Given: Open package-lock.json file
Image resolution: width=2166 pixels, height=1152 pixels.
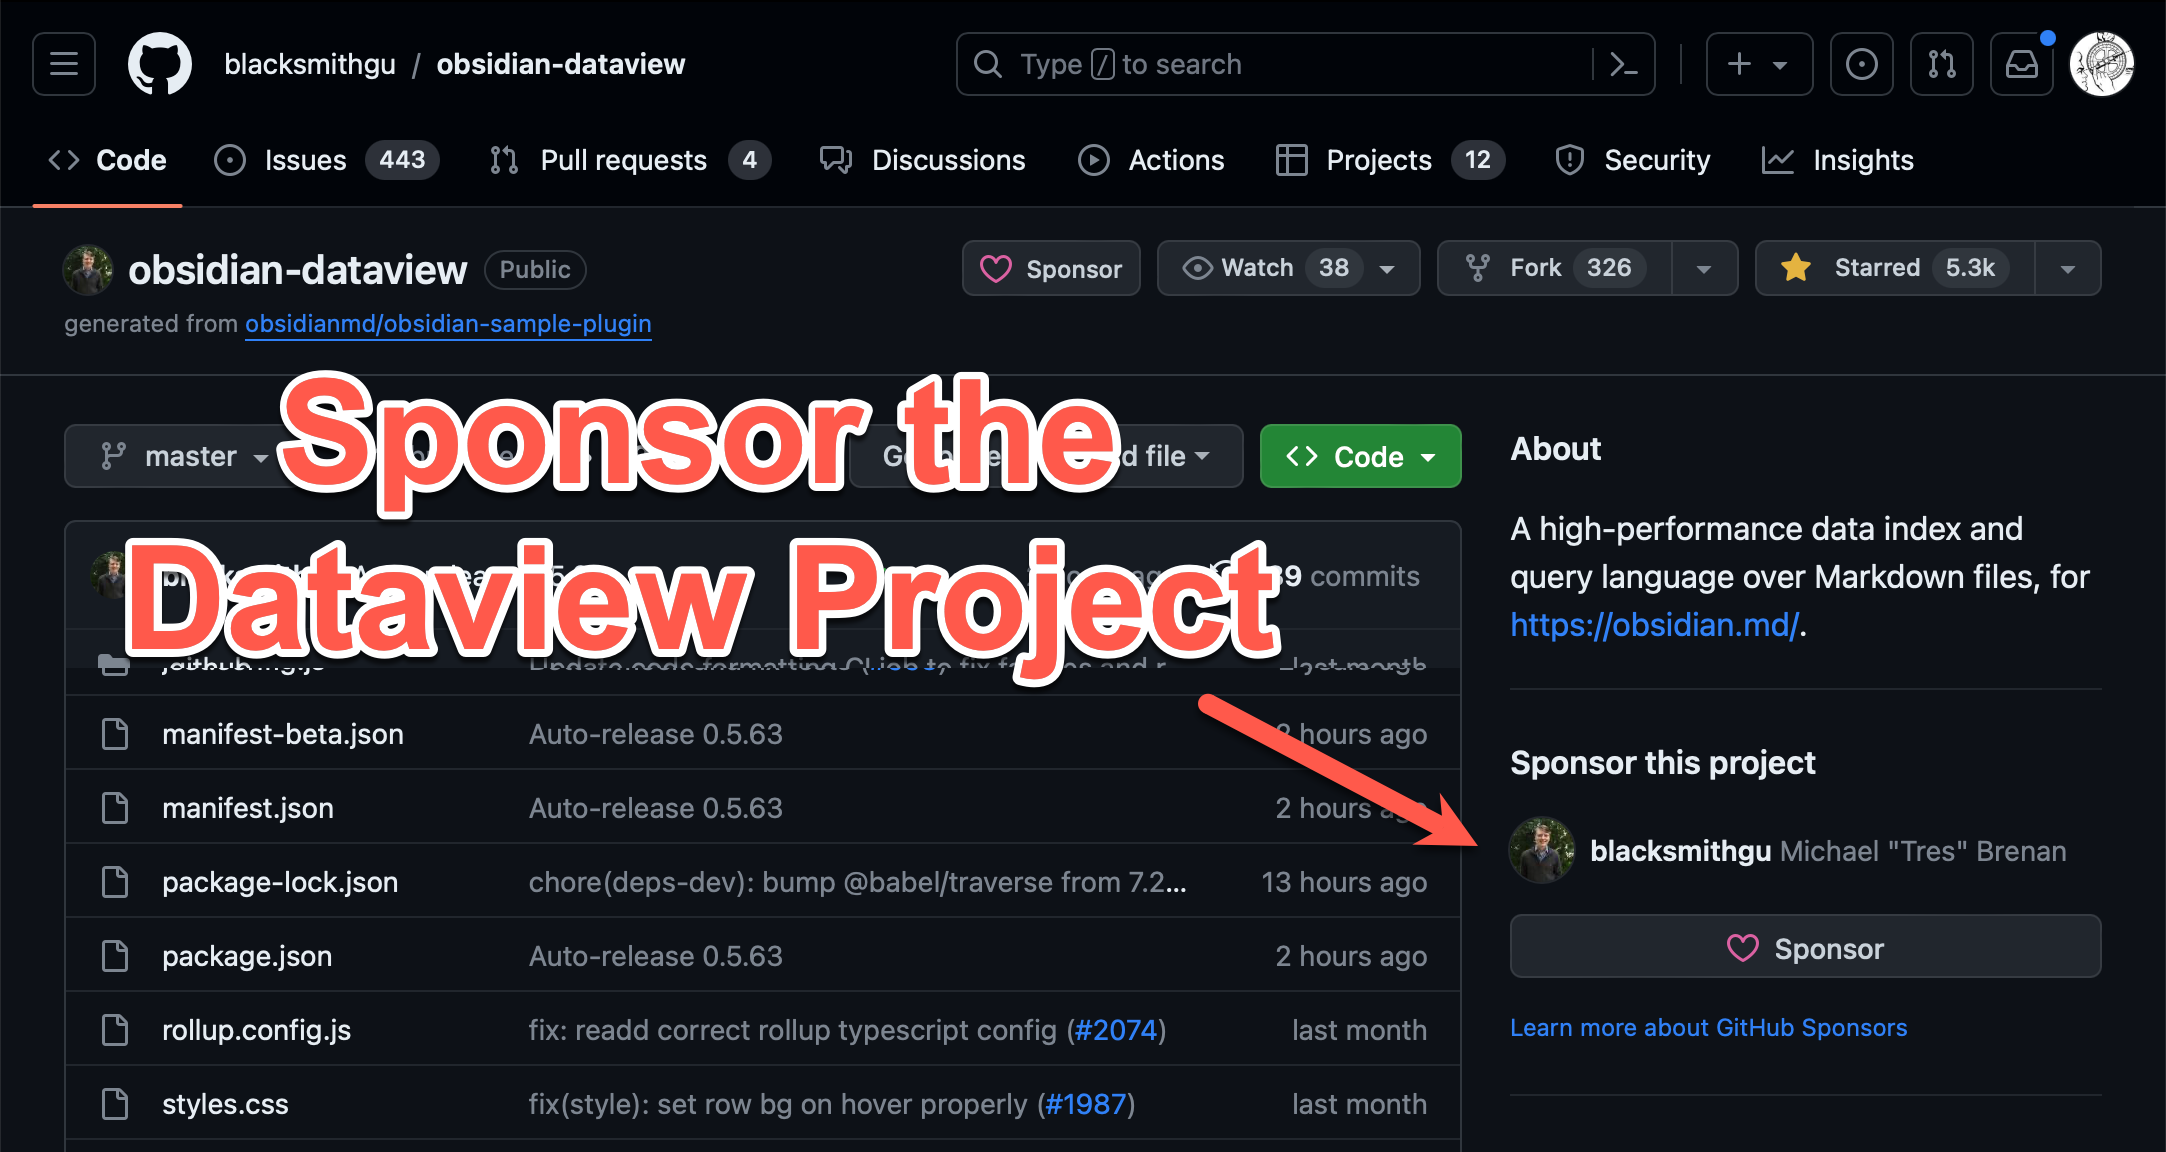Looking at the screenshot, I should tap(280, 882).
